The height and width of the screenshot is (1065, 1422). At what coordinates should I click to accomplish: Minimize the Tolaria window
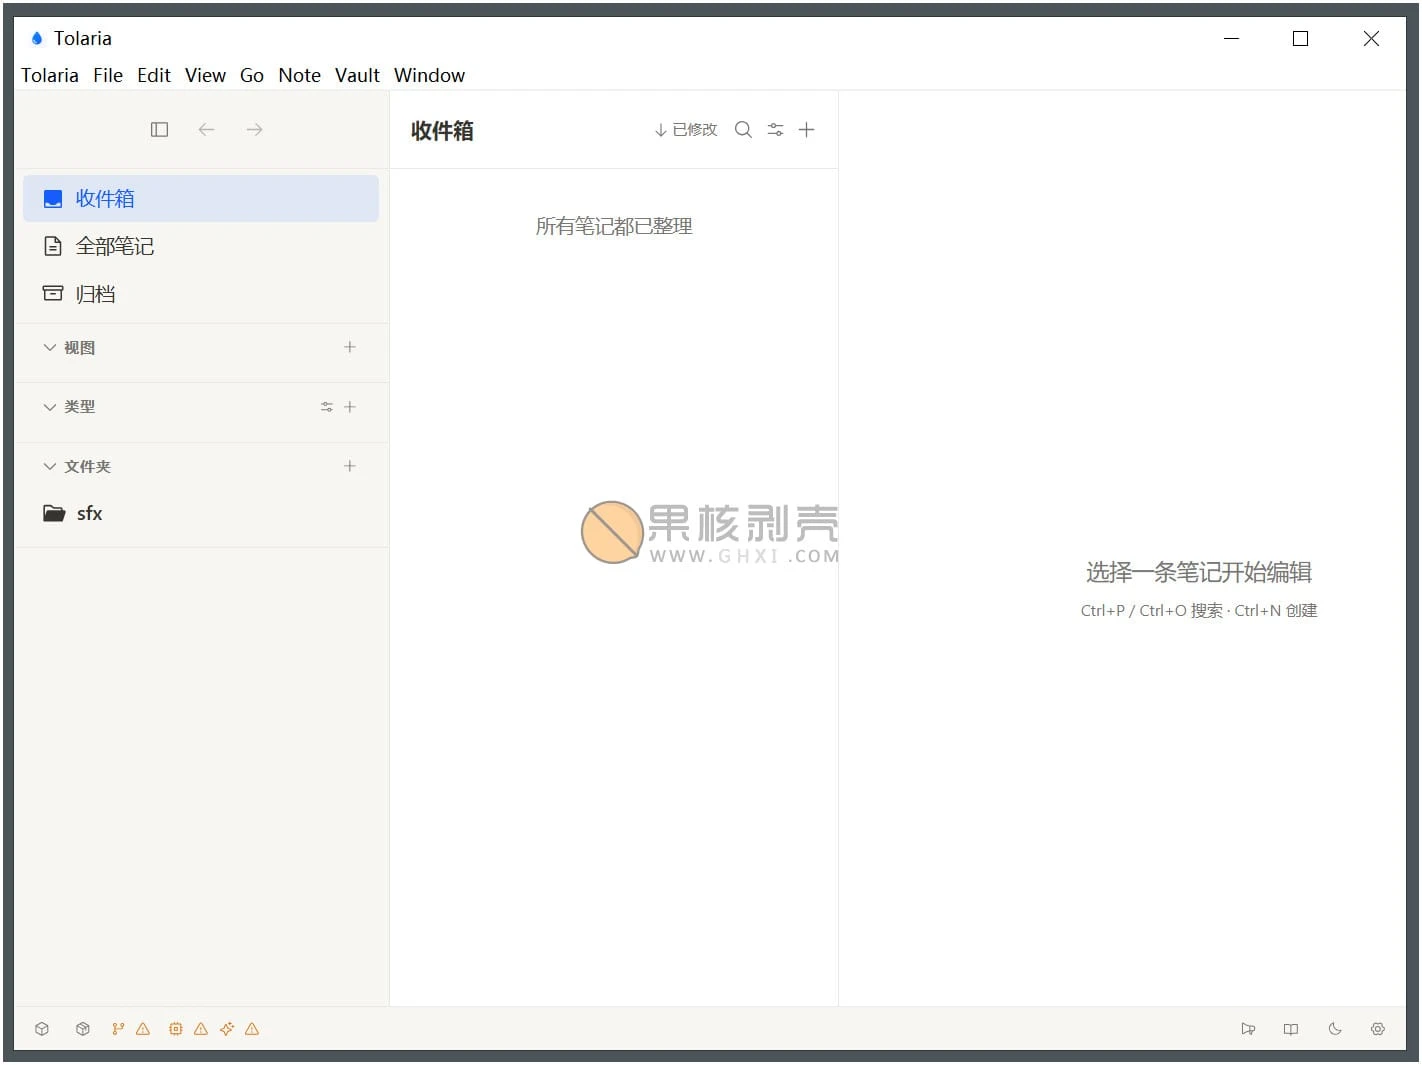click(x=1232, y=38)
